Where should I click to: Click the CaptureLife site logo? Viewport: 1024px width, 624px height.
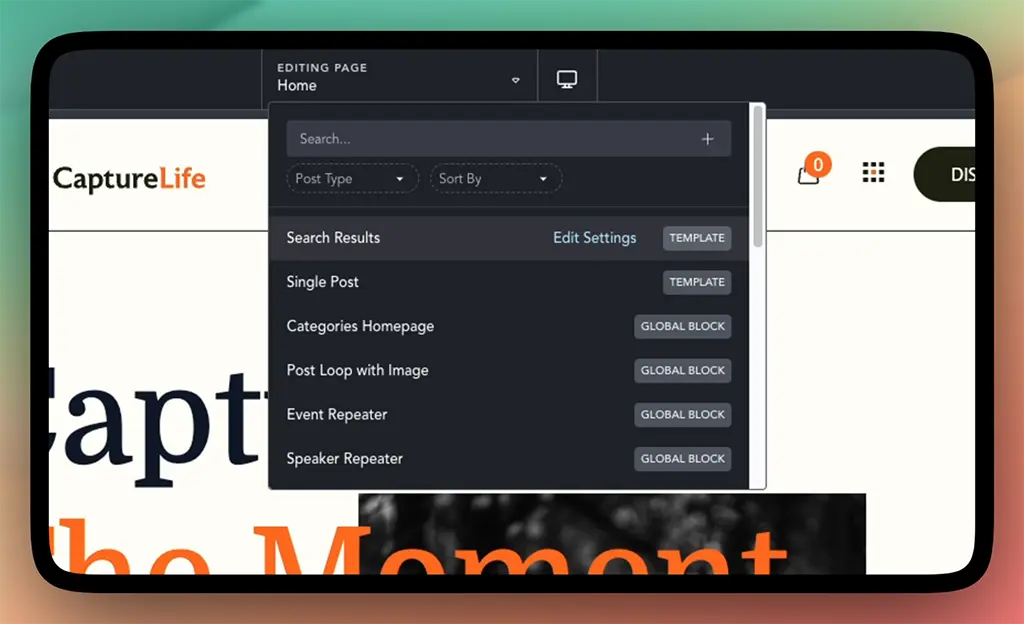[128, 178]
